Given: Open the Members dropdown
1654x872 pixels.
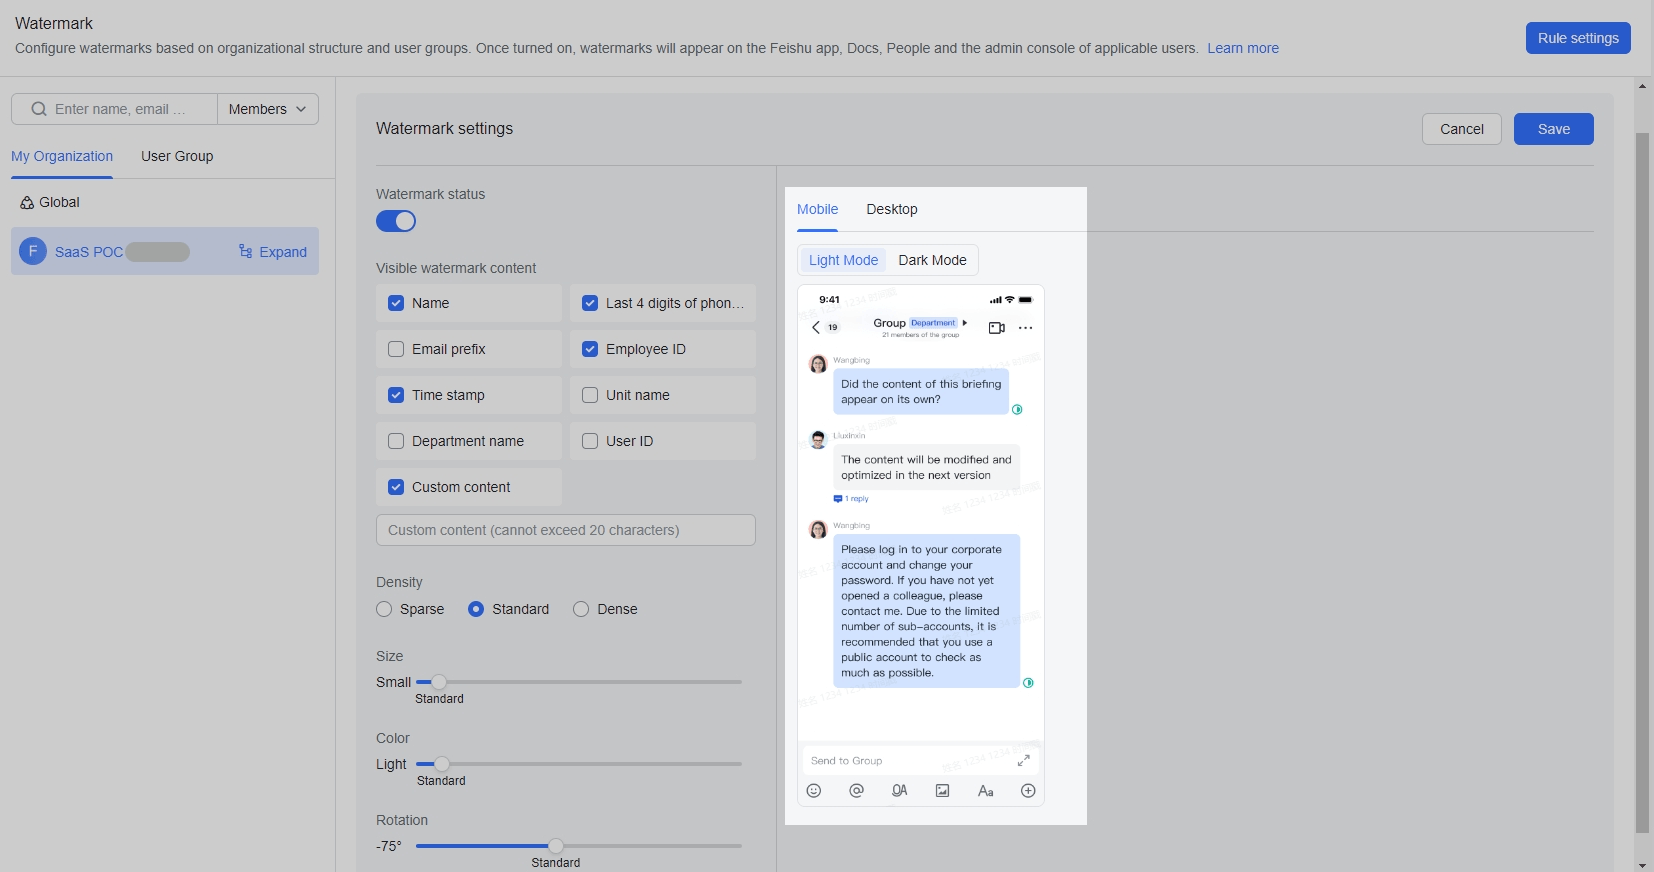Looking at the screenshot, I should click(267, 109).
